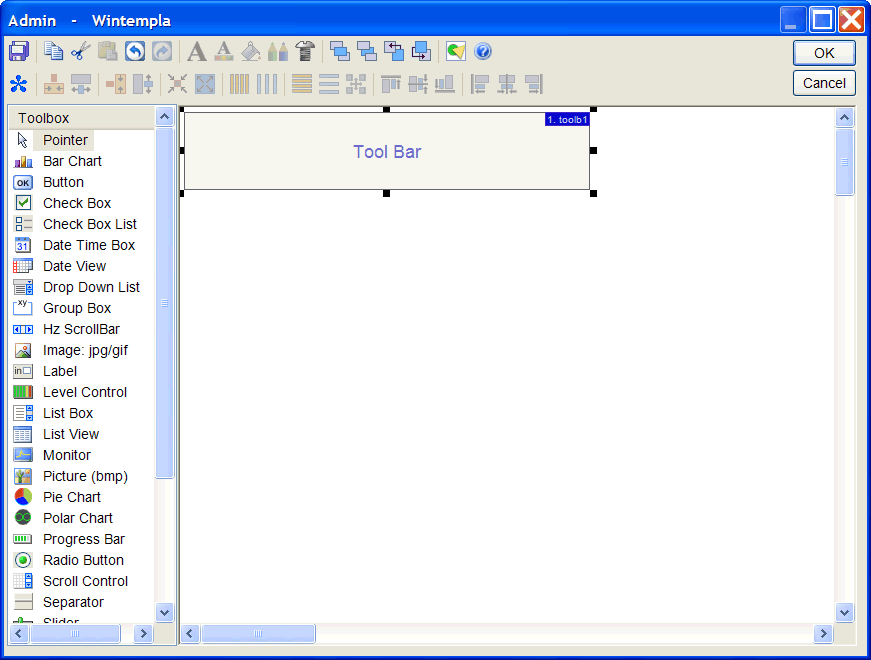Click the three blue horizontal bars icon
This screenshot has height=660, width=871.
click(x=329, y=84)
